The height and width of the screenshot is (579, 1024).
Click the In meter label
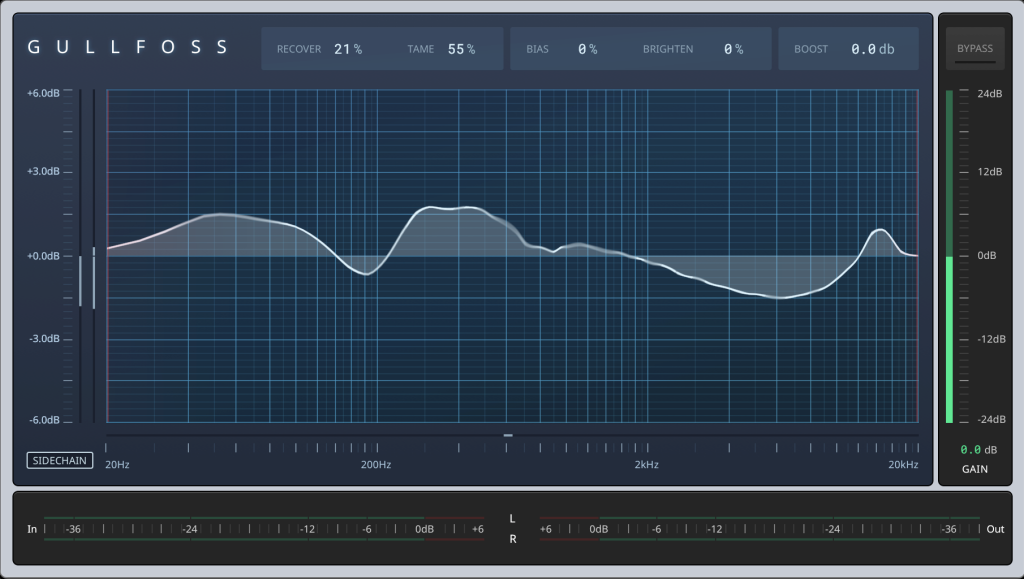(x=32, y=529)
